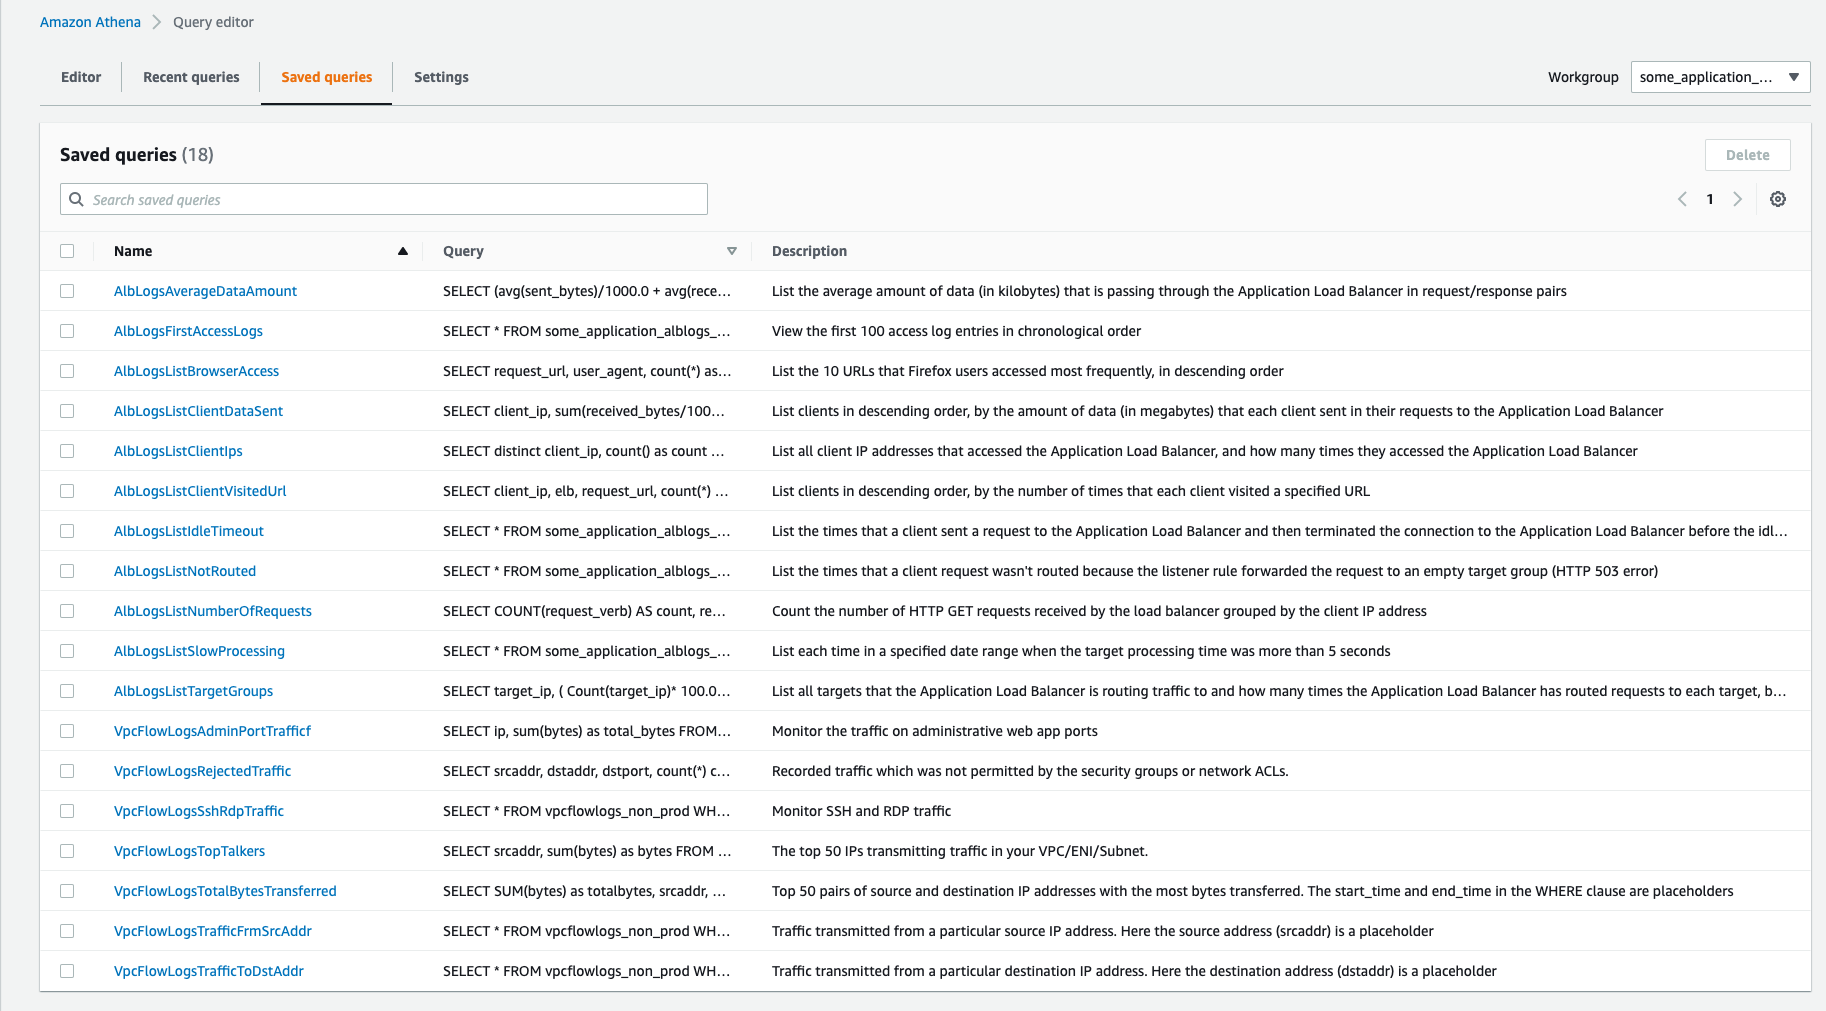Open the Workgroup dropdown
The width and height of the screenshot is (1826, 1011).
(x=1719, y=77)
